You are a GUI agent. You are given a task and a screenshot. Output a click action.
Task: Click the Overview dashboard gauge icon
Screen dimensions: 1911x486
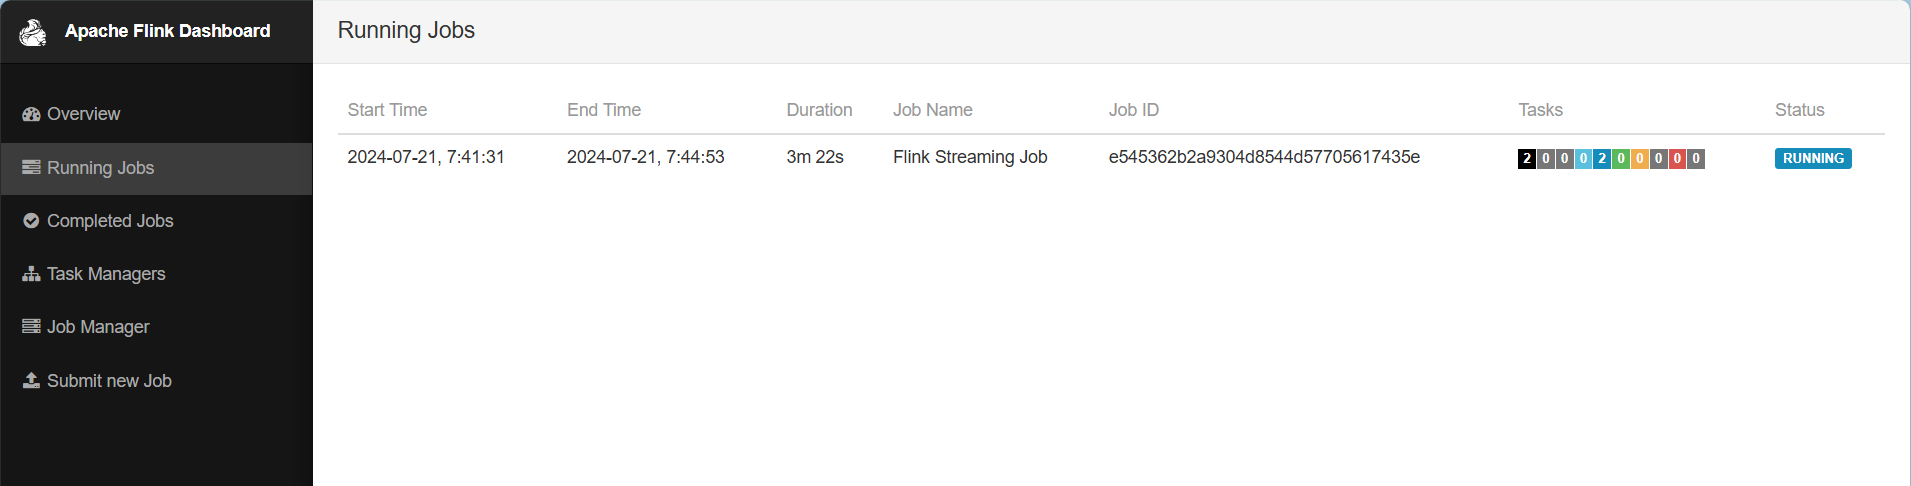(x=31, y=114)
